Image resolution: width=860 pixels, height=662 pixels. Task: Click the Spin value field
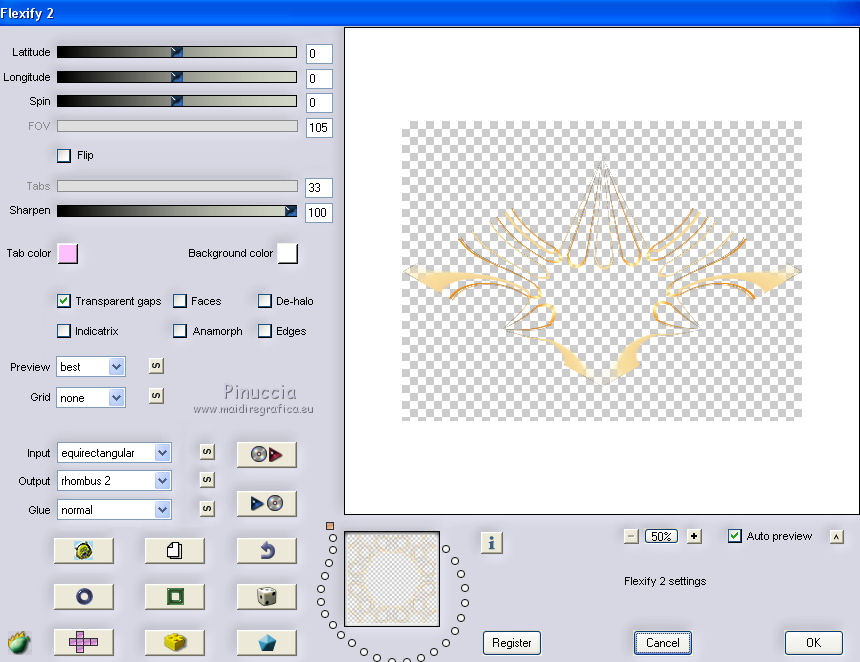pos(319,103)
